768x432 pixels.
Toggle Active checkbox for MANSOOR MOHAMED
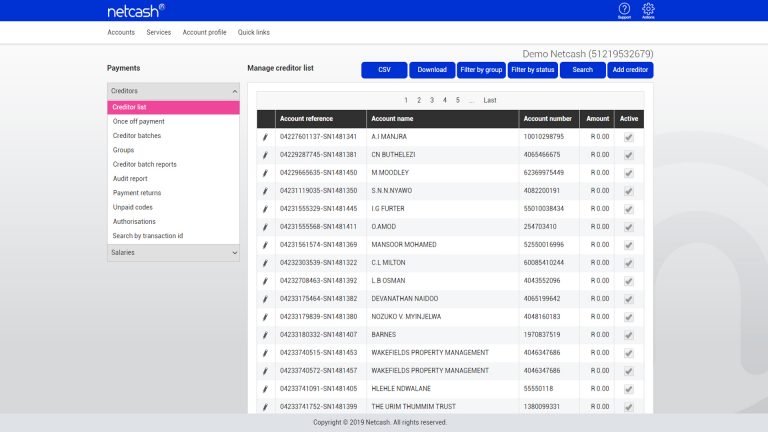click(628, 245)
